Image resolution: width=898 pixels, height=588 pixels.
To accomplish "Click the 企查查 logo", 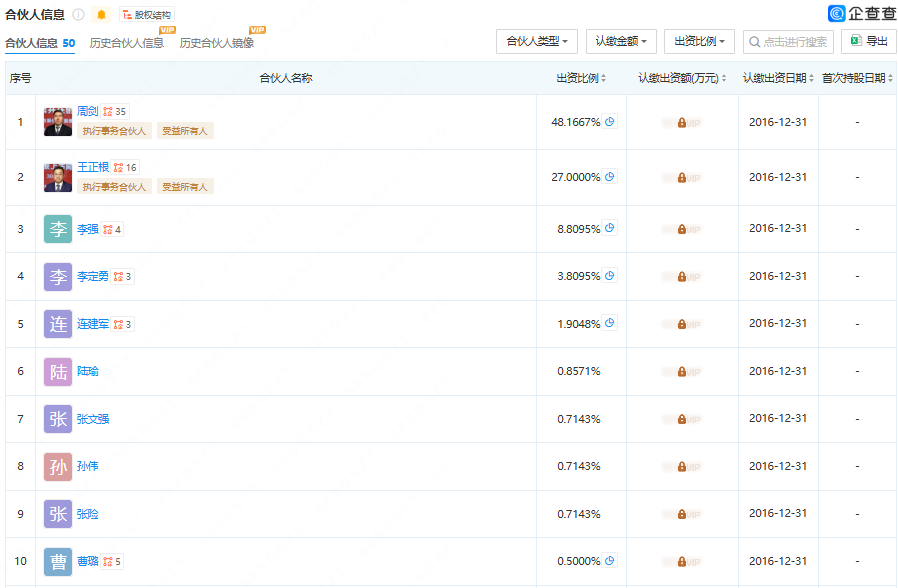I will pyautogui.click(x=862, y=14).
